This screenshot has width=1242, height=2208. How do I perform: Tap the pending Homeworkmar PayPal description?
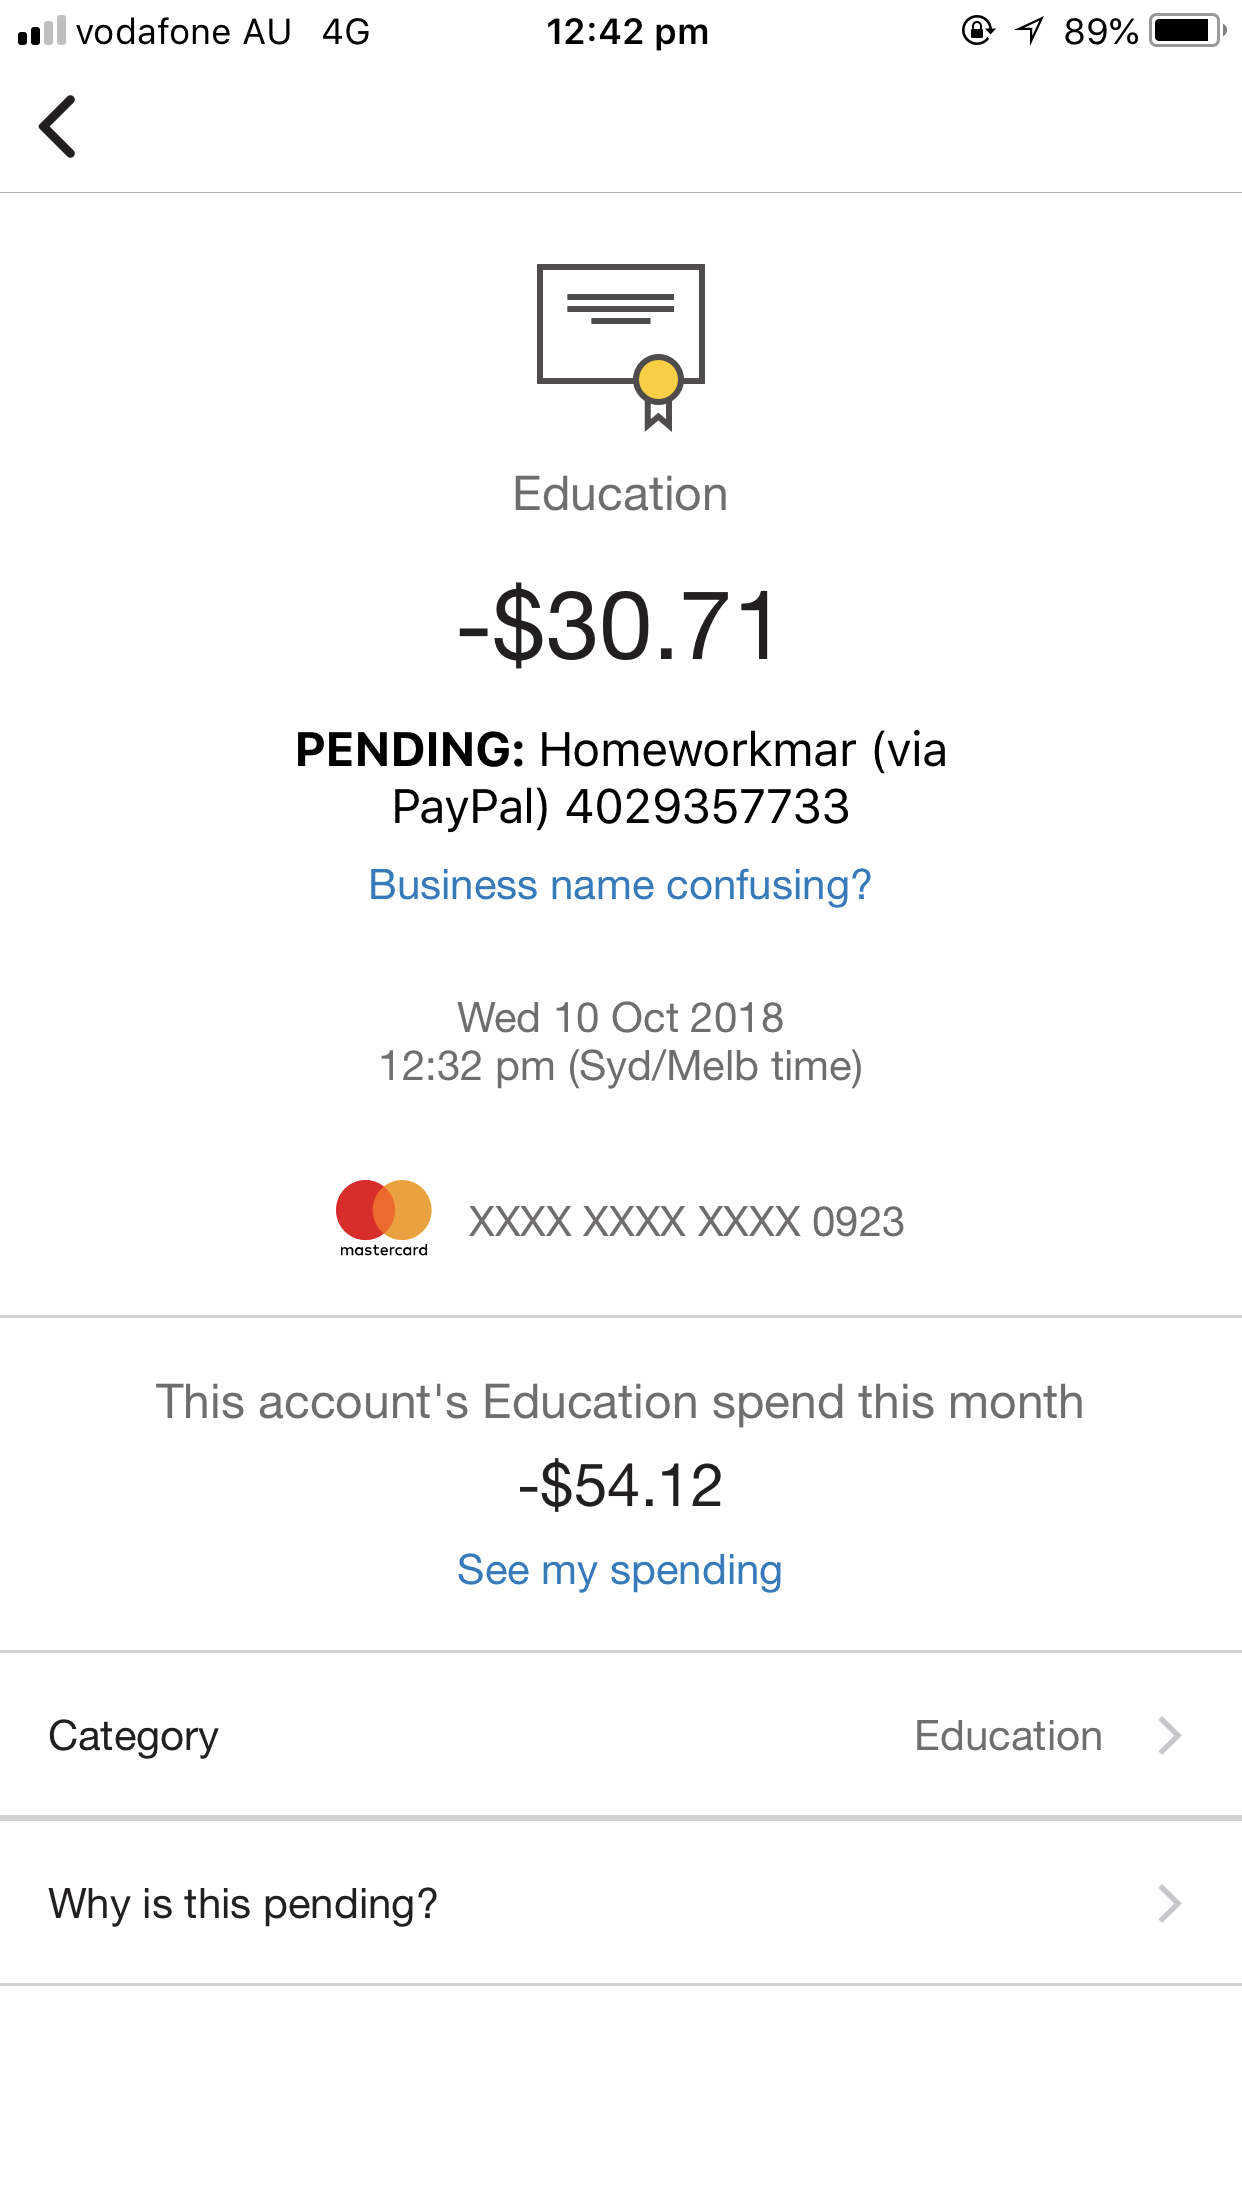621,778
